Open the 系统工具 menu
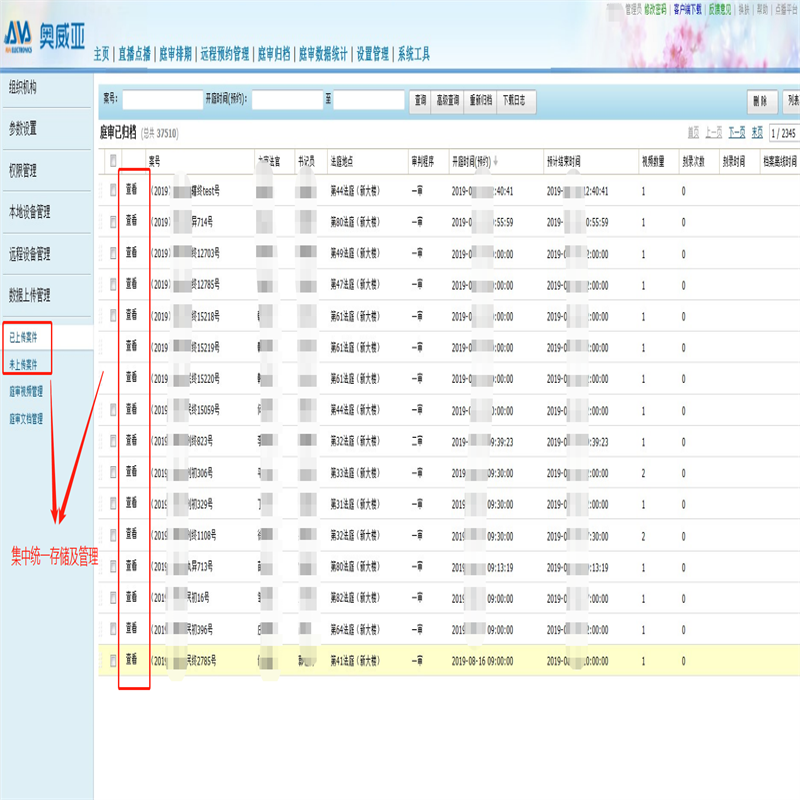 pyautogui.click(x=414, y=54)
